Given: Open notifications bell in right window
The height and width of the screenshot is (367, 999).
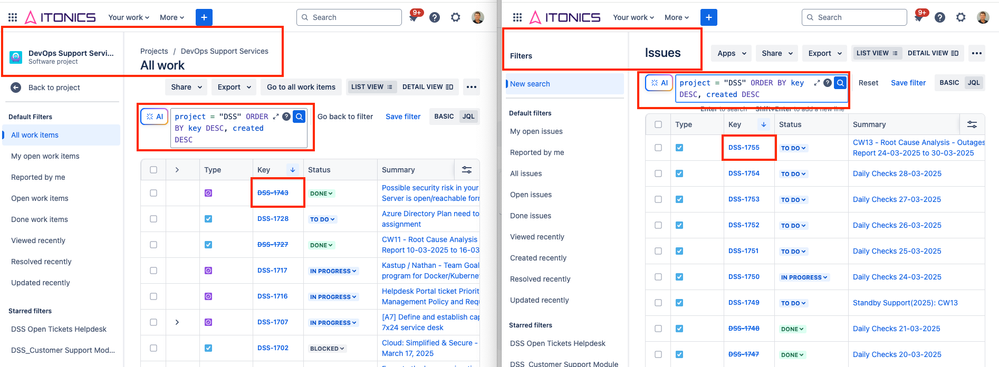Looking at the screenshot, I should (x=918, y=18).
